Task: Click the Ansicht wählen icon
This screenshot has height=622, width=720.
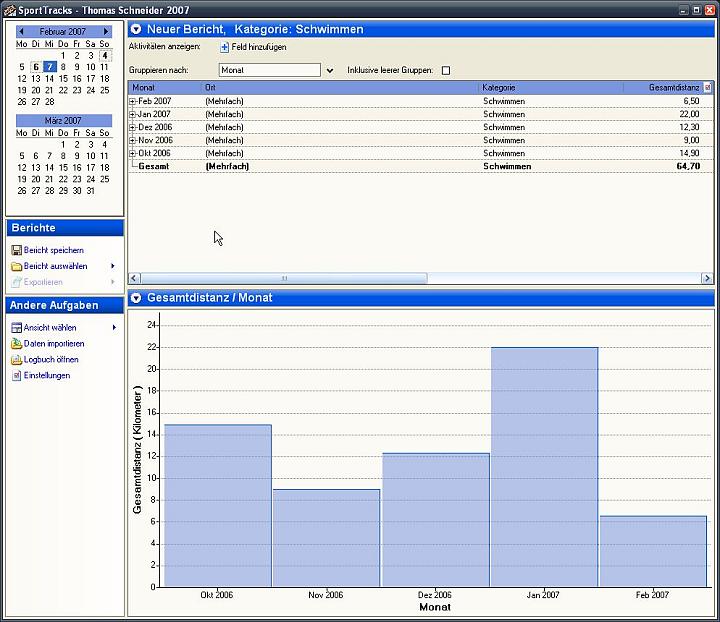Action: click(x=16, y=327)
